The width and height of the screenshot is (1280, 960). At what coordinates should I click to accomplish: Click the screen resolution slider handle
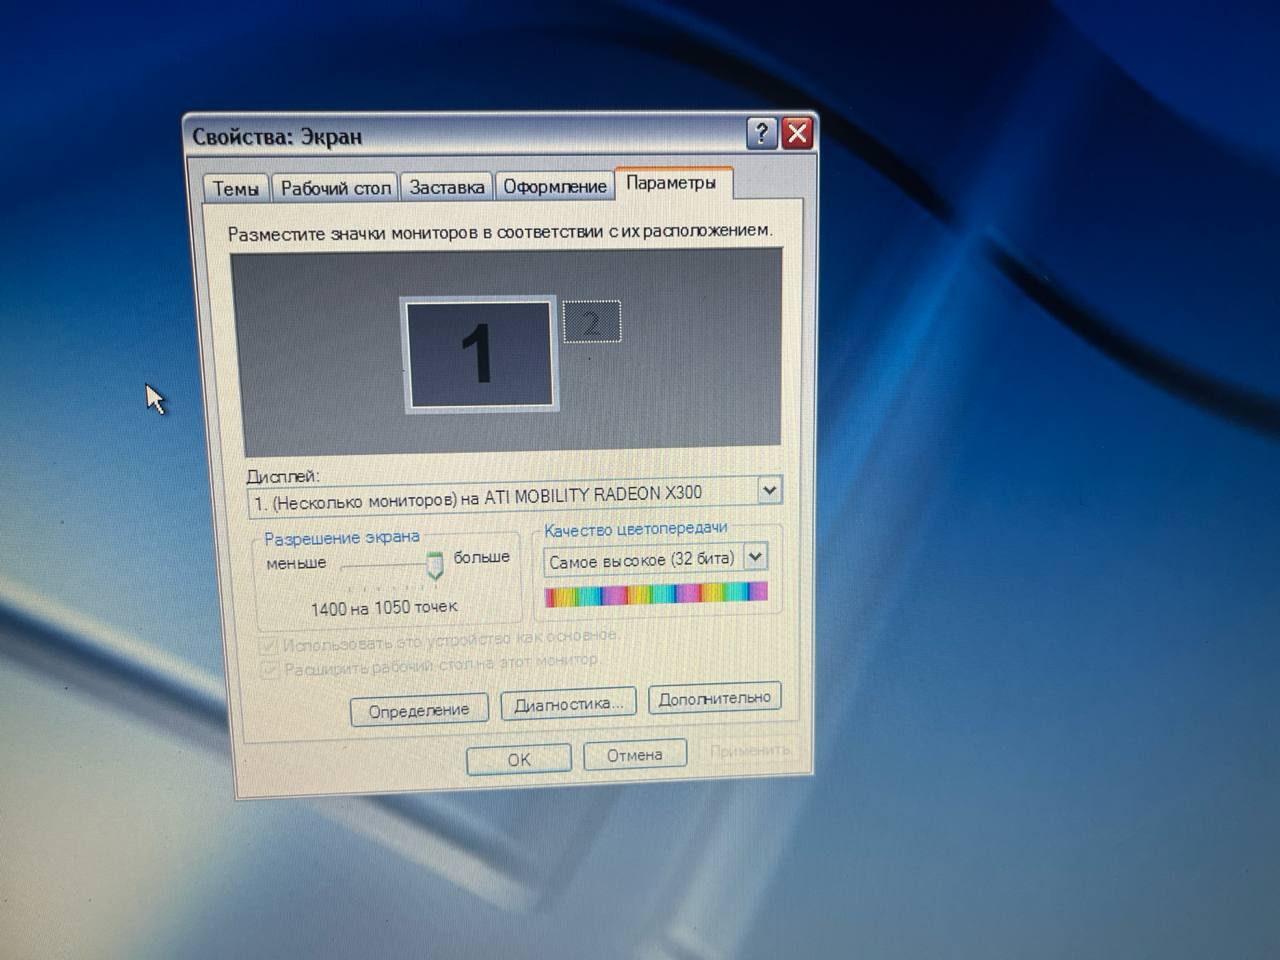(435, 566)
